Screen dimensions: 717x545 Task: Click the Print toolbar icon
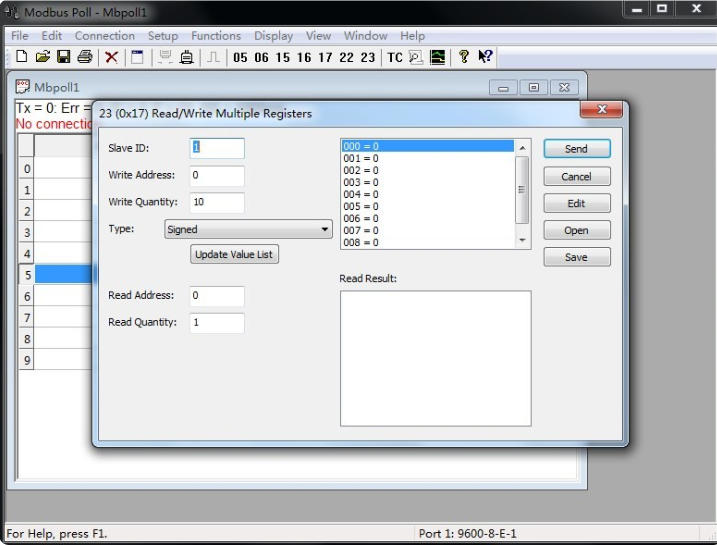click(85, 57)
